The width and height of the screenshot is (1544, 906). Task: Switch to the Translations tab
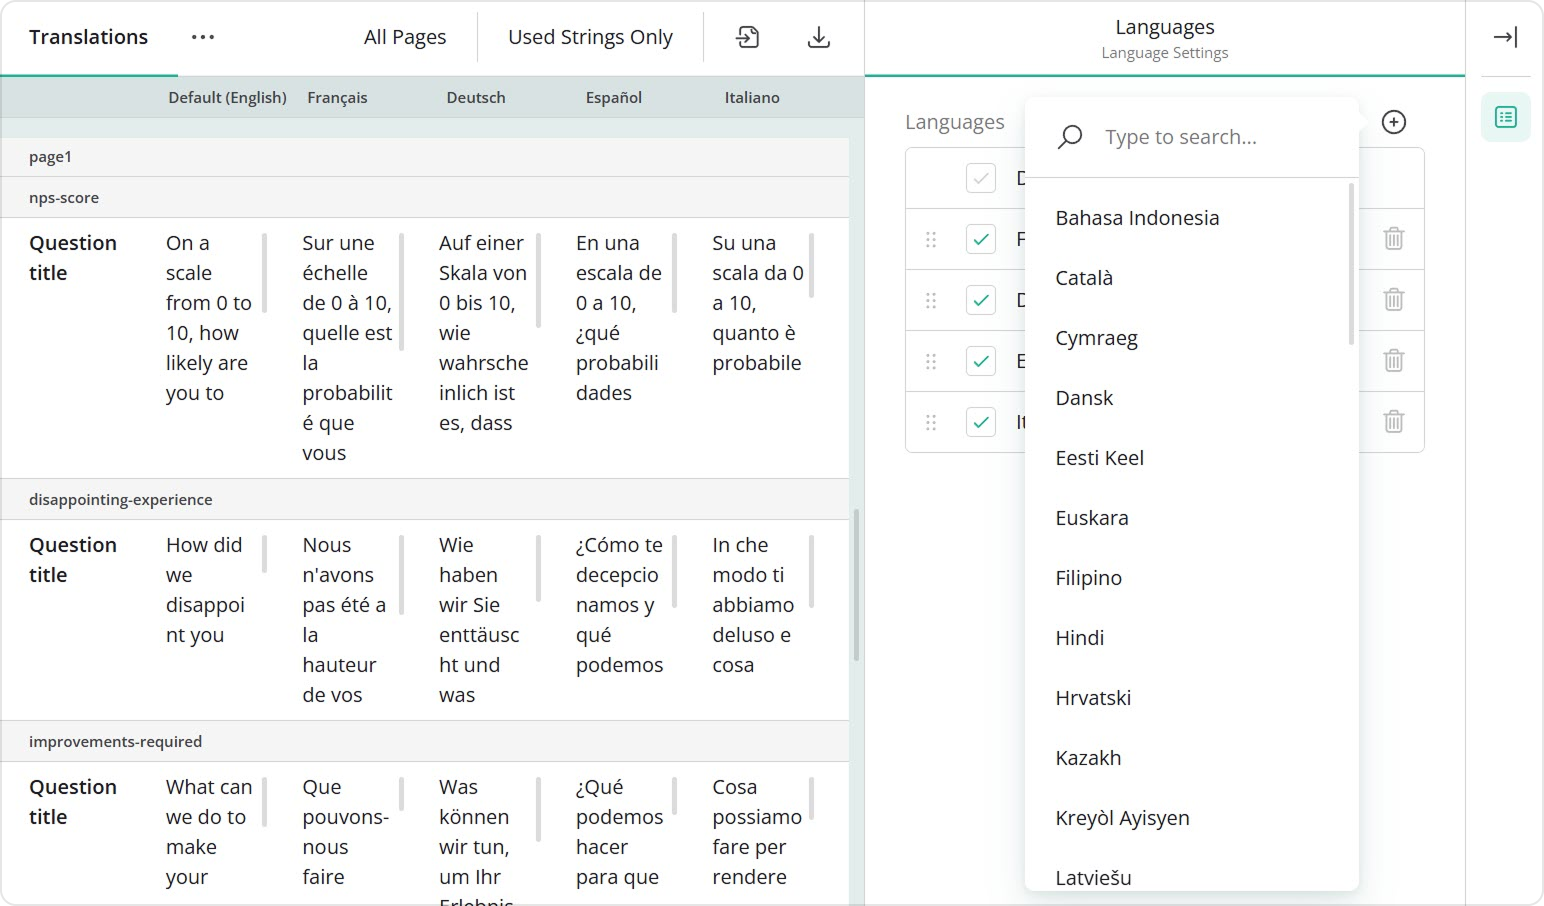pyautogui.click(x=88, y=36)
